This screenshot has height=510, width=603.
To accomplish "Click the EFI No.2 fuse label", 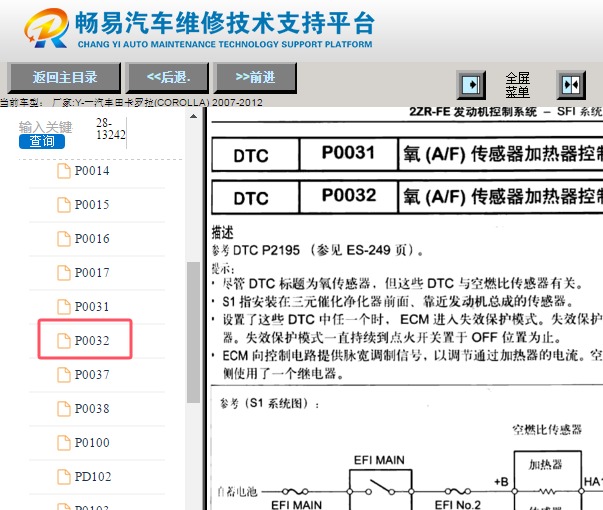I will tap(458, 504).
